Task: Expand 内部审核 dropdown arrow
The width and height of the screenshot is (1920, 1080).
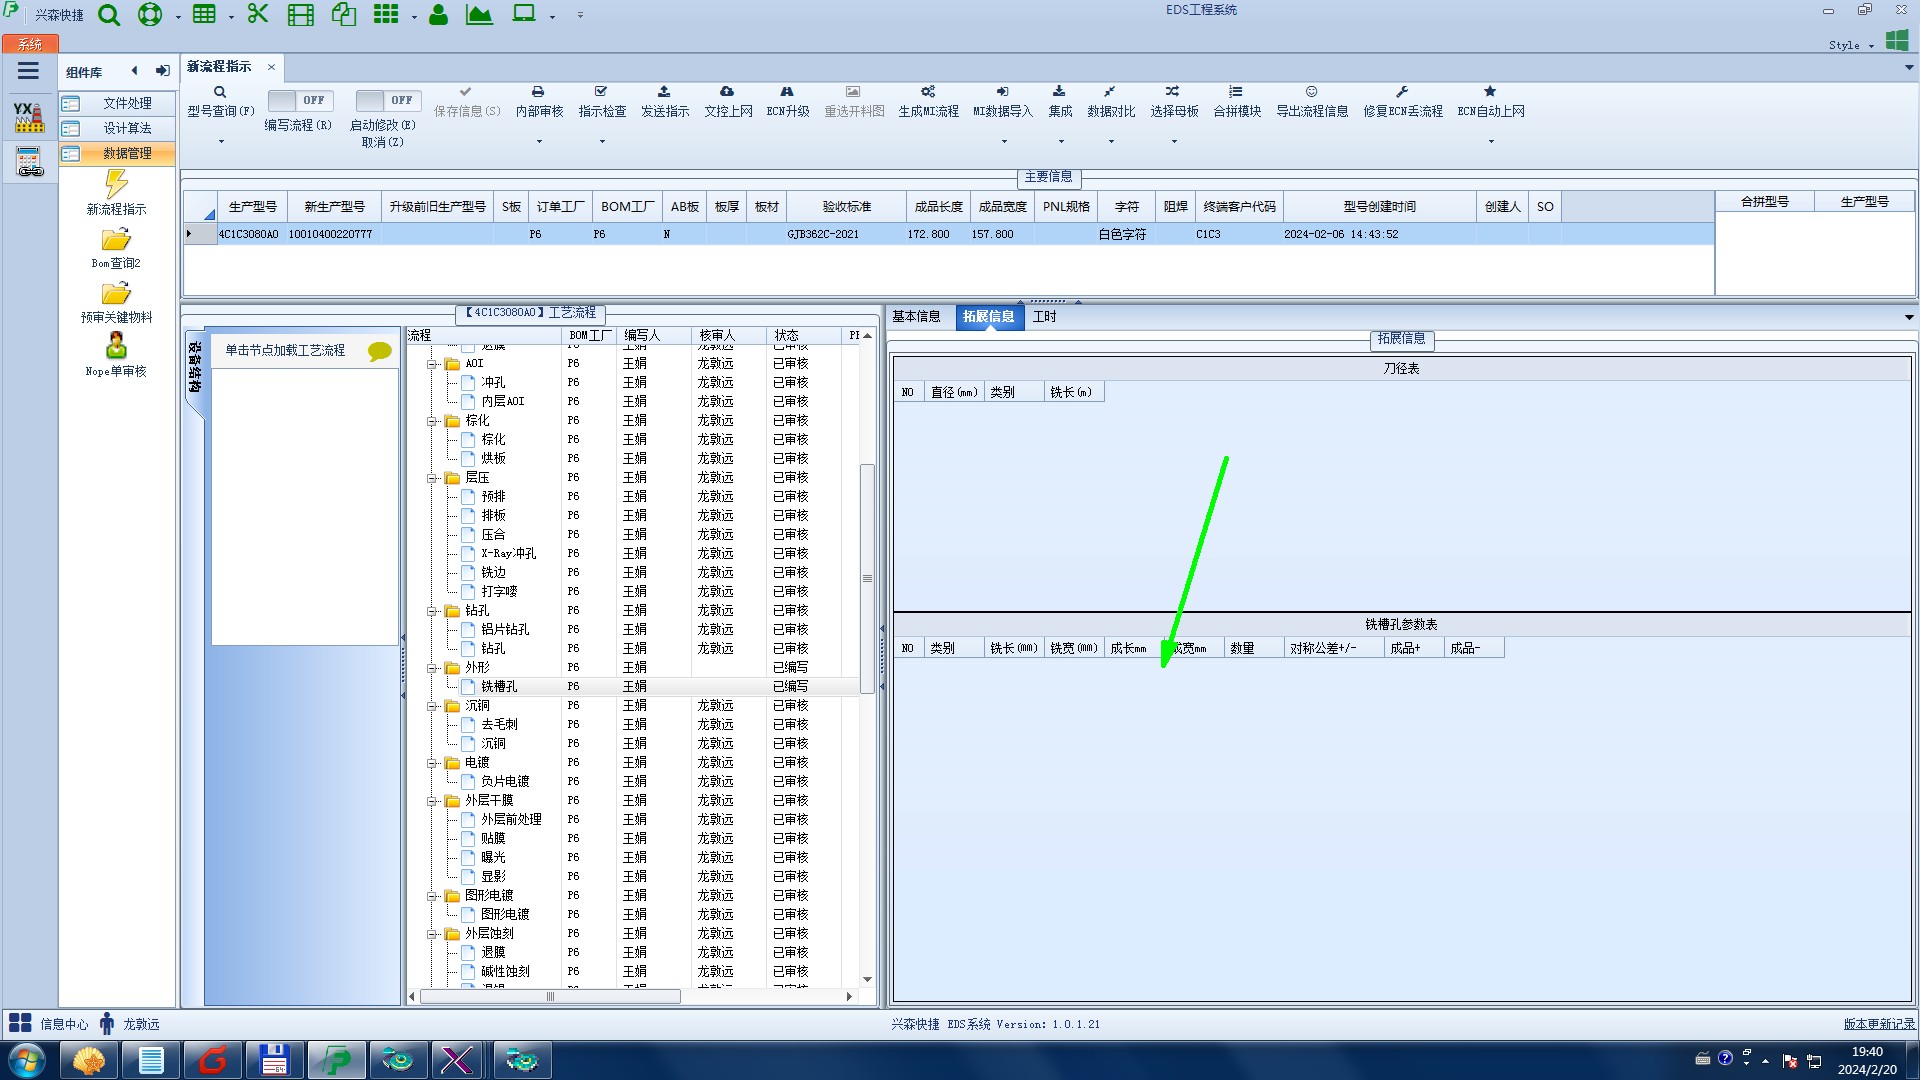Action: pyautogui.click(x=539, y=141)
